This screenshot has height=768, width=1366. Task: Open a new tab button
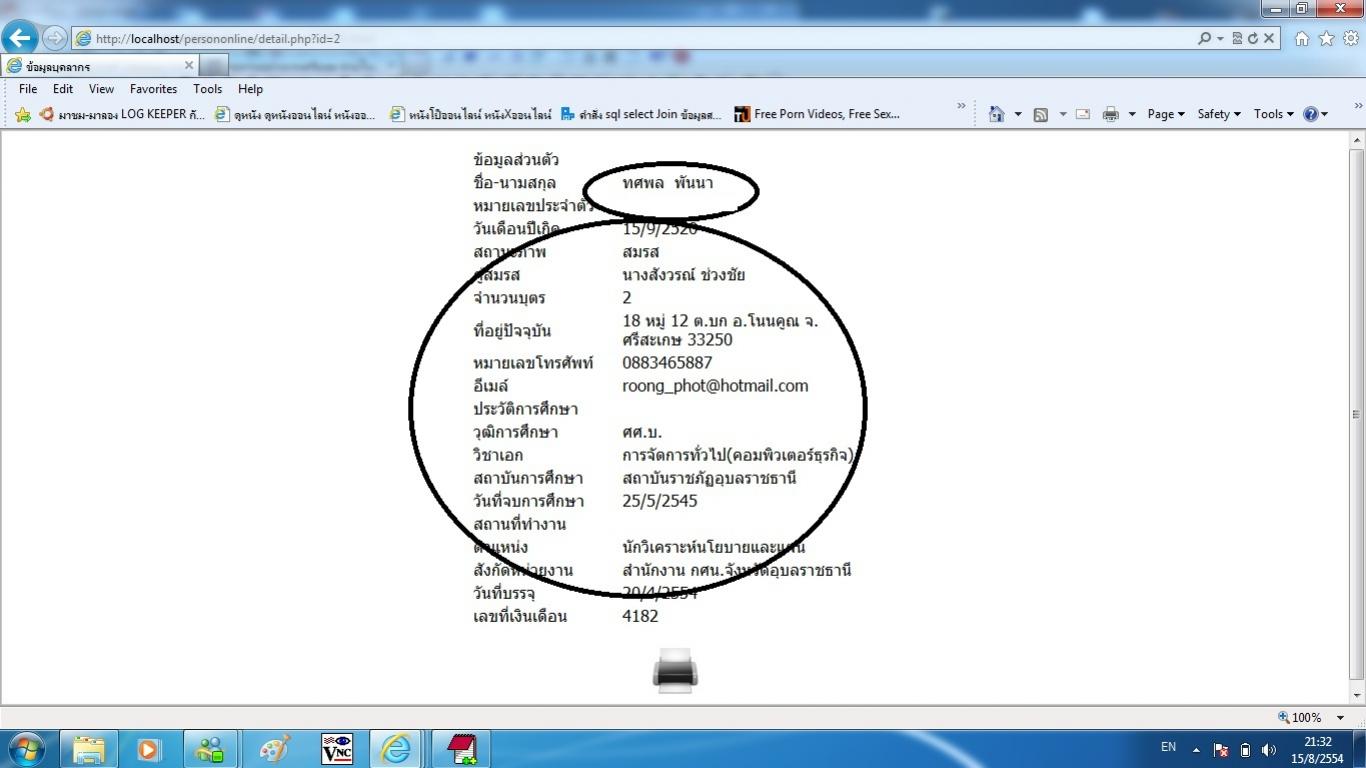click(x=214, y=66)
